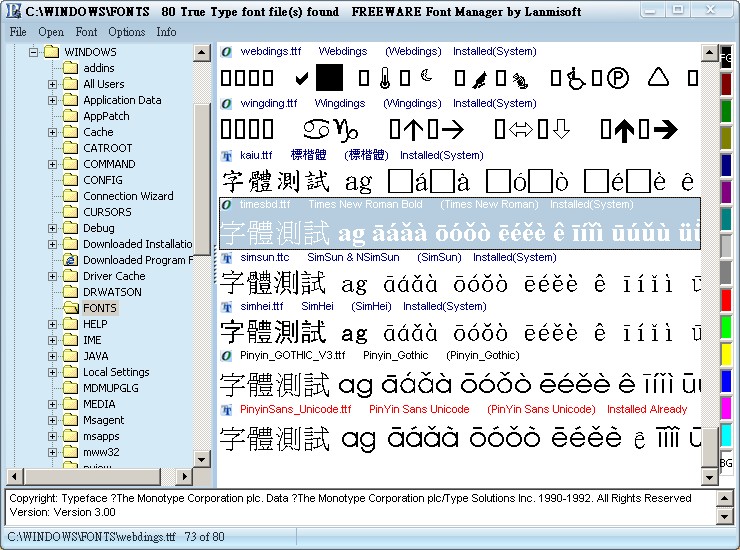740x550 pixels.
Task: Click the MDMUPGLG folder icon
Action: (x=71, y=388)
